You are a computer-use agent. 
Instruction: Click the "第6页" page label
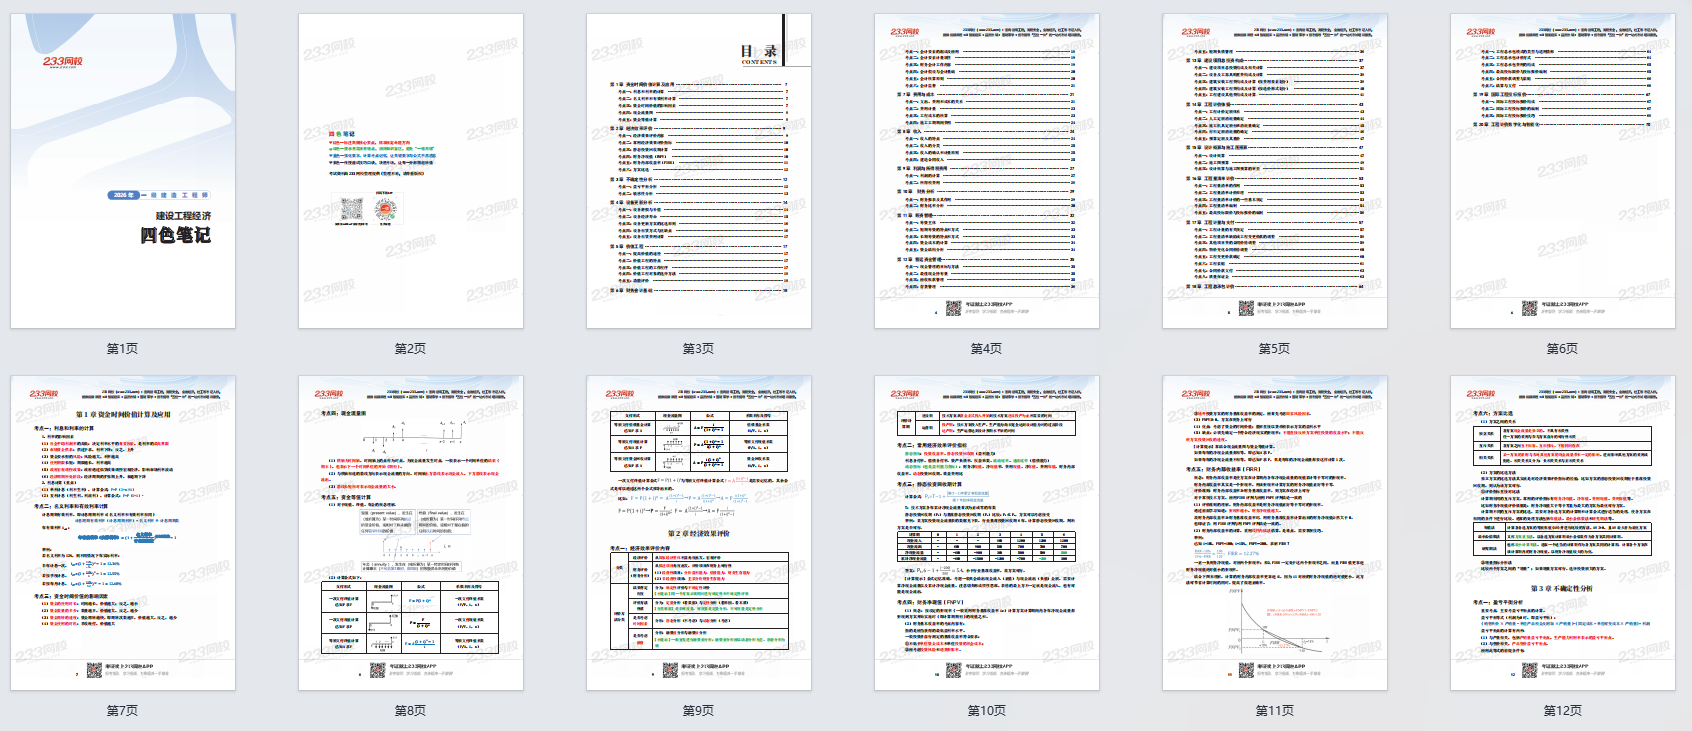pyautogui.click(x=1563, y=349)
